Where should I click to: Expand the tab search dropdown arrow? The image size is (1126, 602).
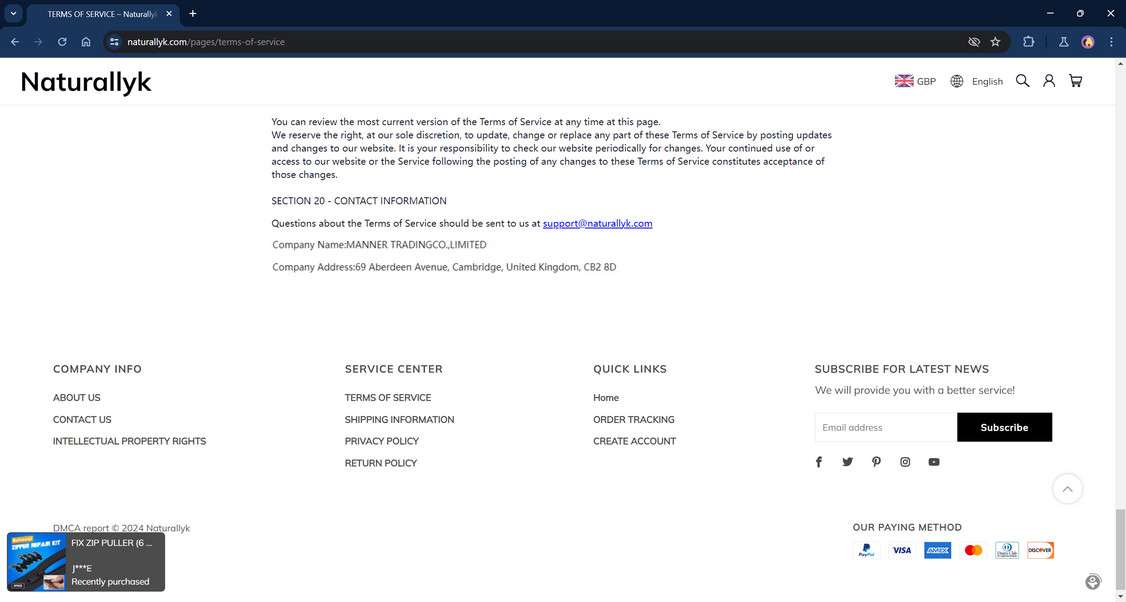point(13,14)
